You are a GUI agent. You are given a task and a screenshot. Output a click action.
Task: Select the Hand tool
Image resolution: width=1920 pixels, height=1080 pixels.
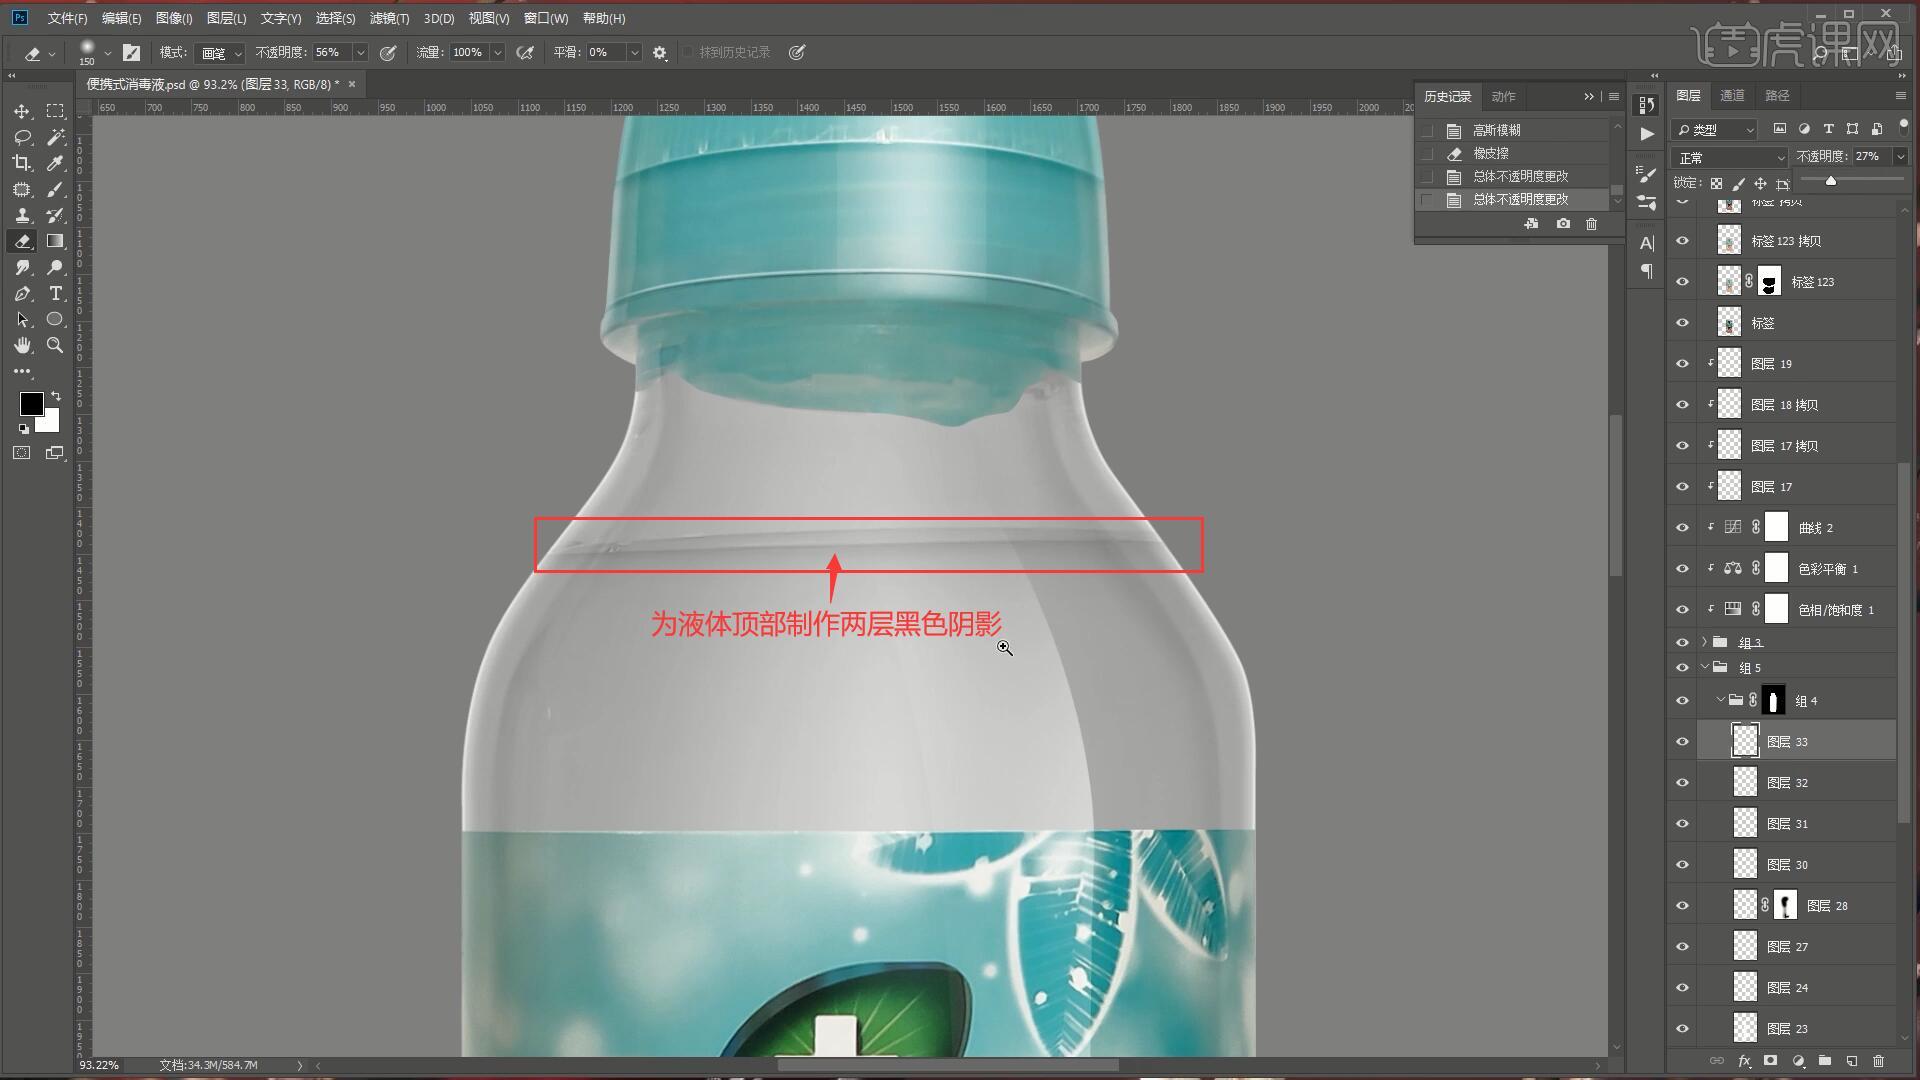22,345
